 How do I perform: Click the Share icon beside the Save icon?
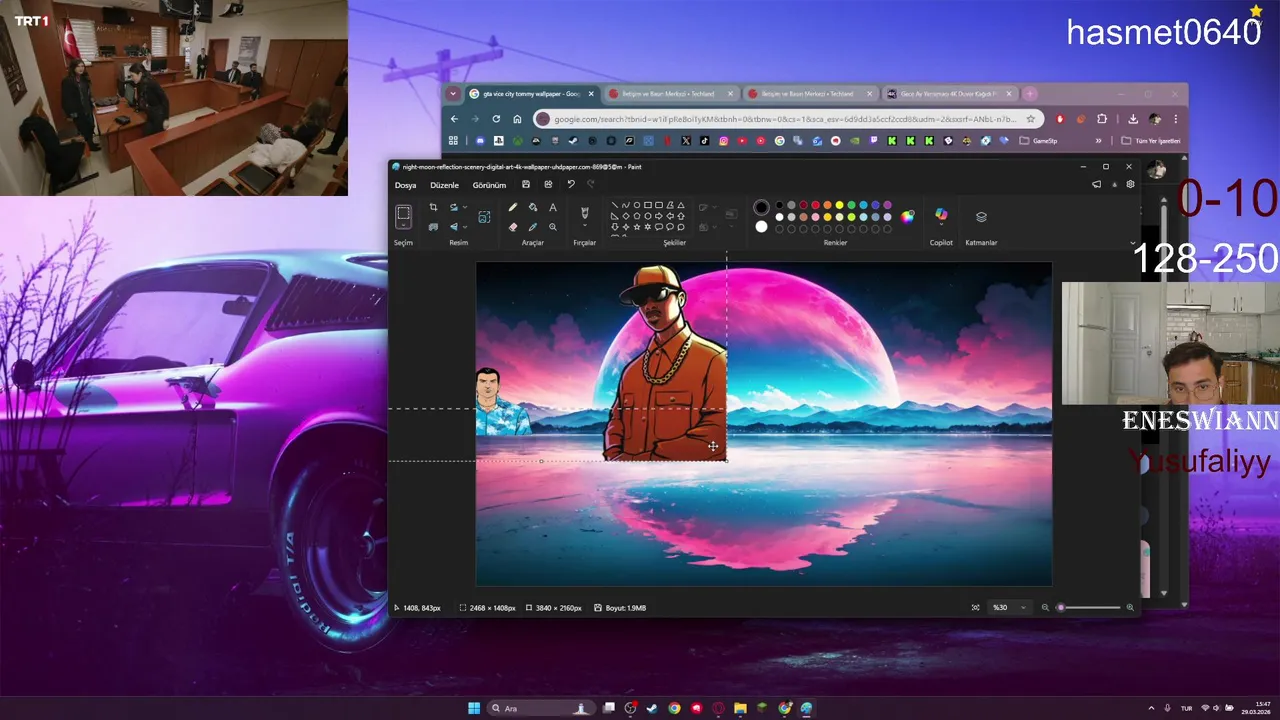point(548,185)
